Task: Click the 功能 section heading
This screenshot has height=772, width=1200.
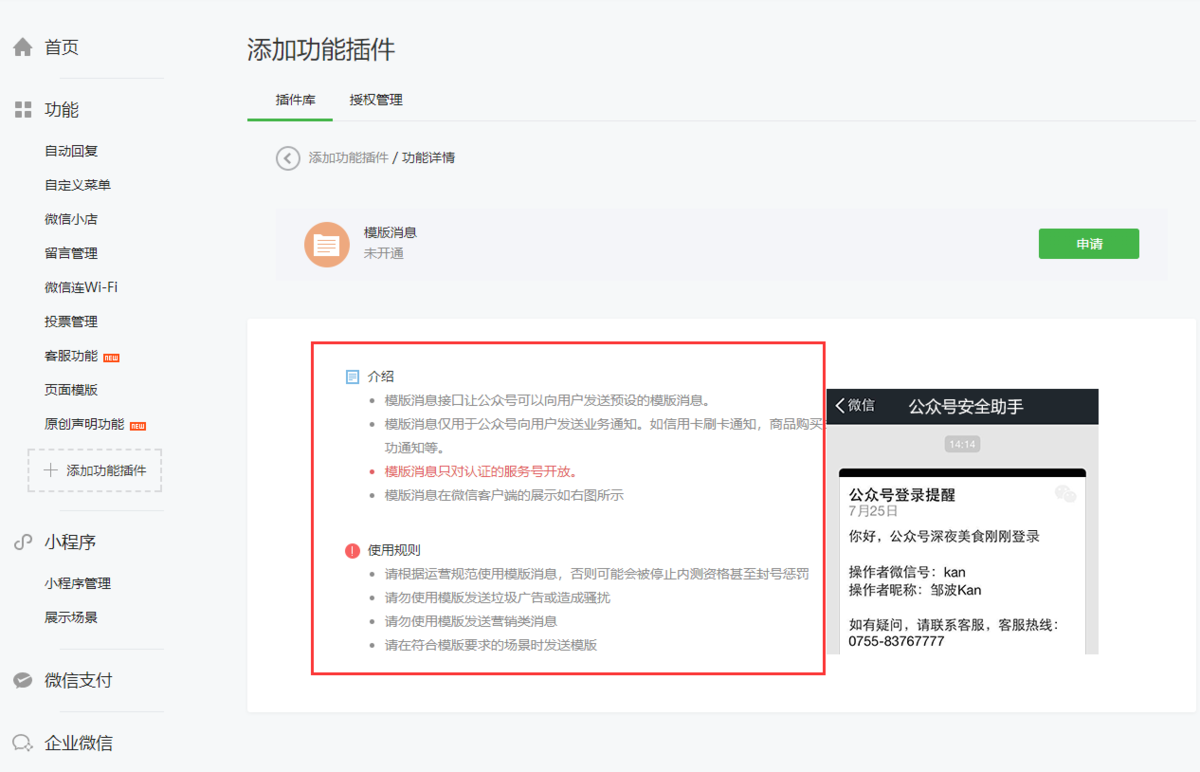Action: click(61, 110)
